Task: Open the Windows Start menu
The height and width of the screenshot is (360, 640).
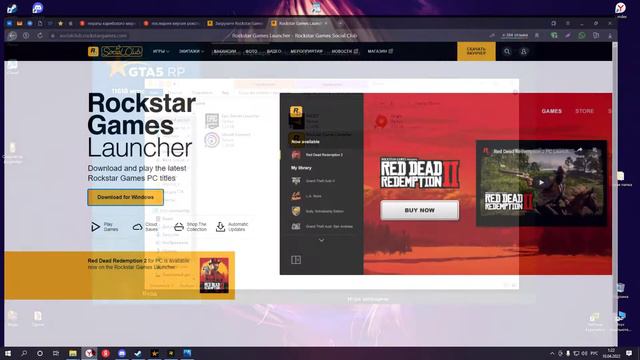Action: pyautogui.click(x=8, y=353)
